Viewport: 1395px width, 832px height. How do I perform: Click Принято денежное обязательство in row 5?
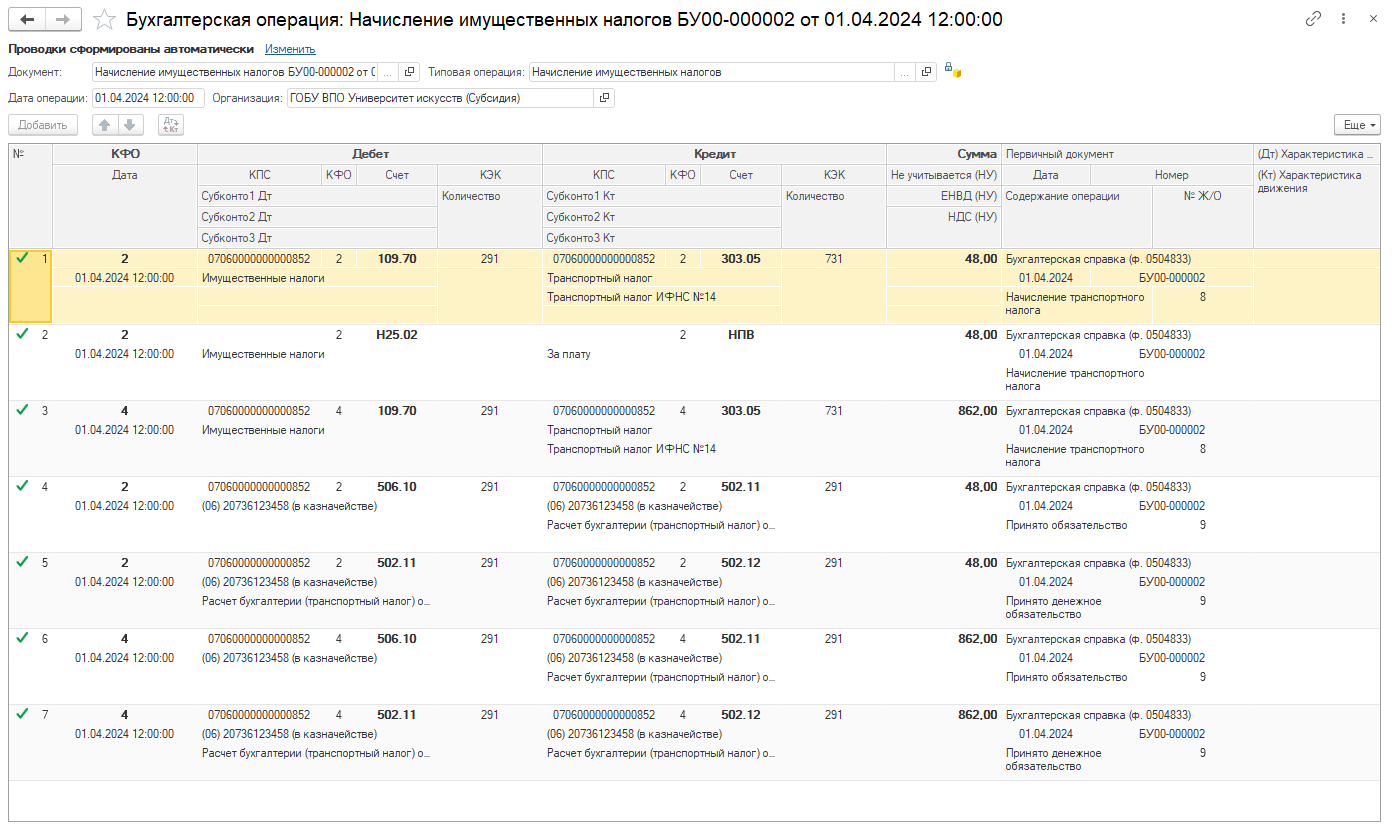[x=1054, y=607]
